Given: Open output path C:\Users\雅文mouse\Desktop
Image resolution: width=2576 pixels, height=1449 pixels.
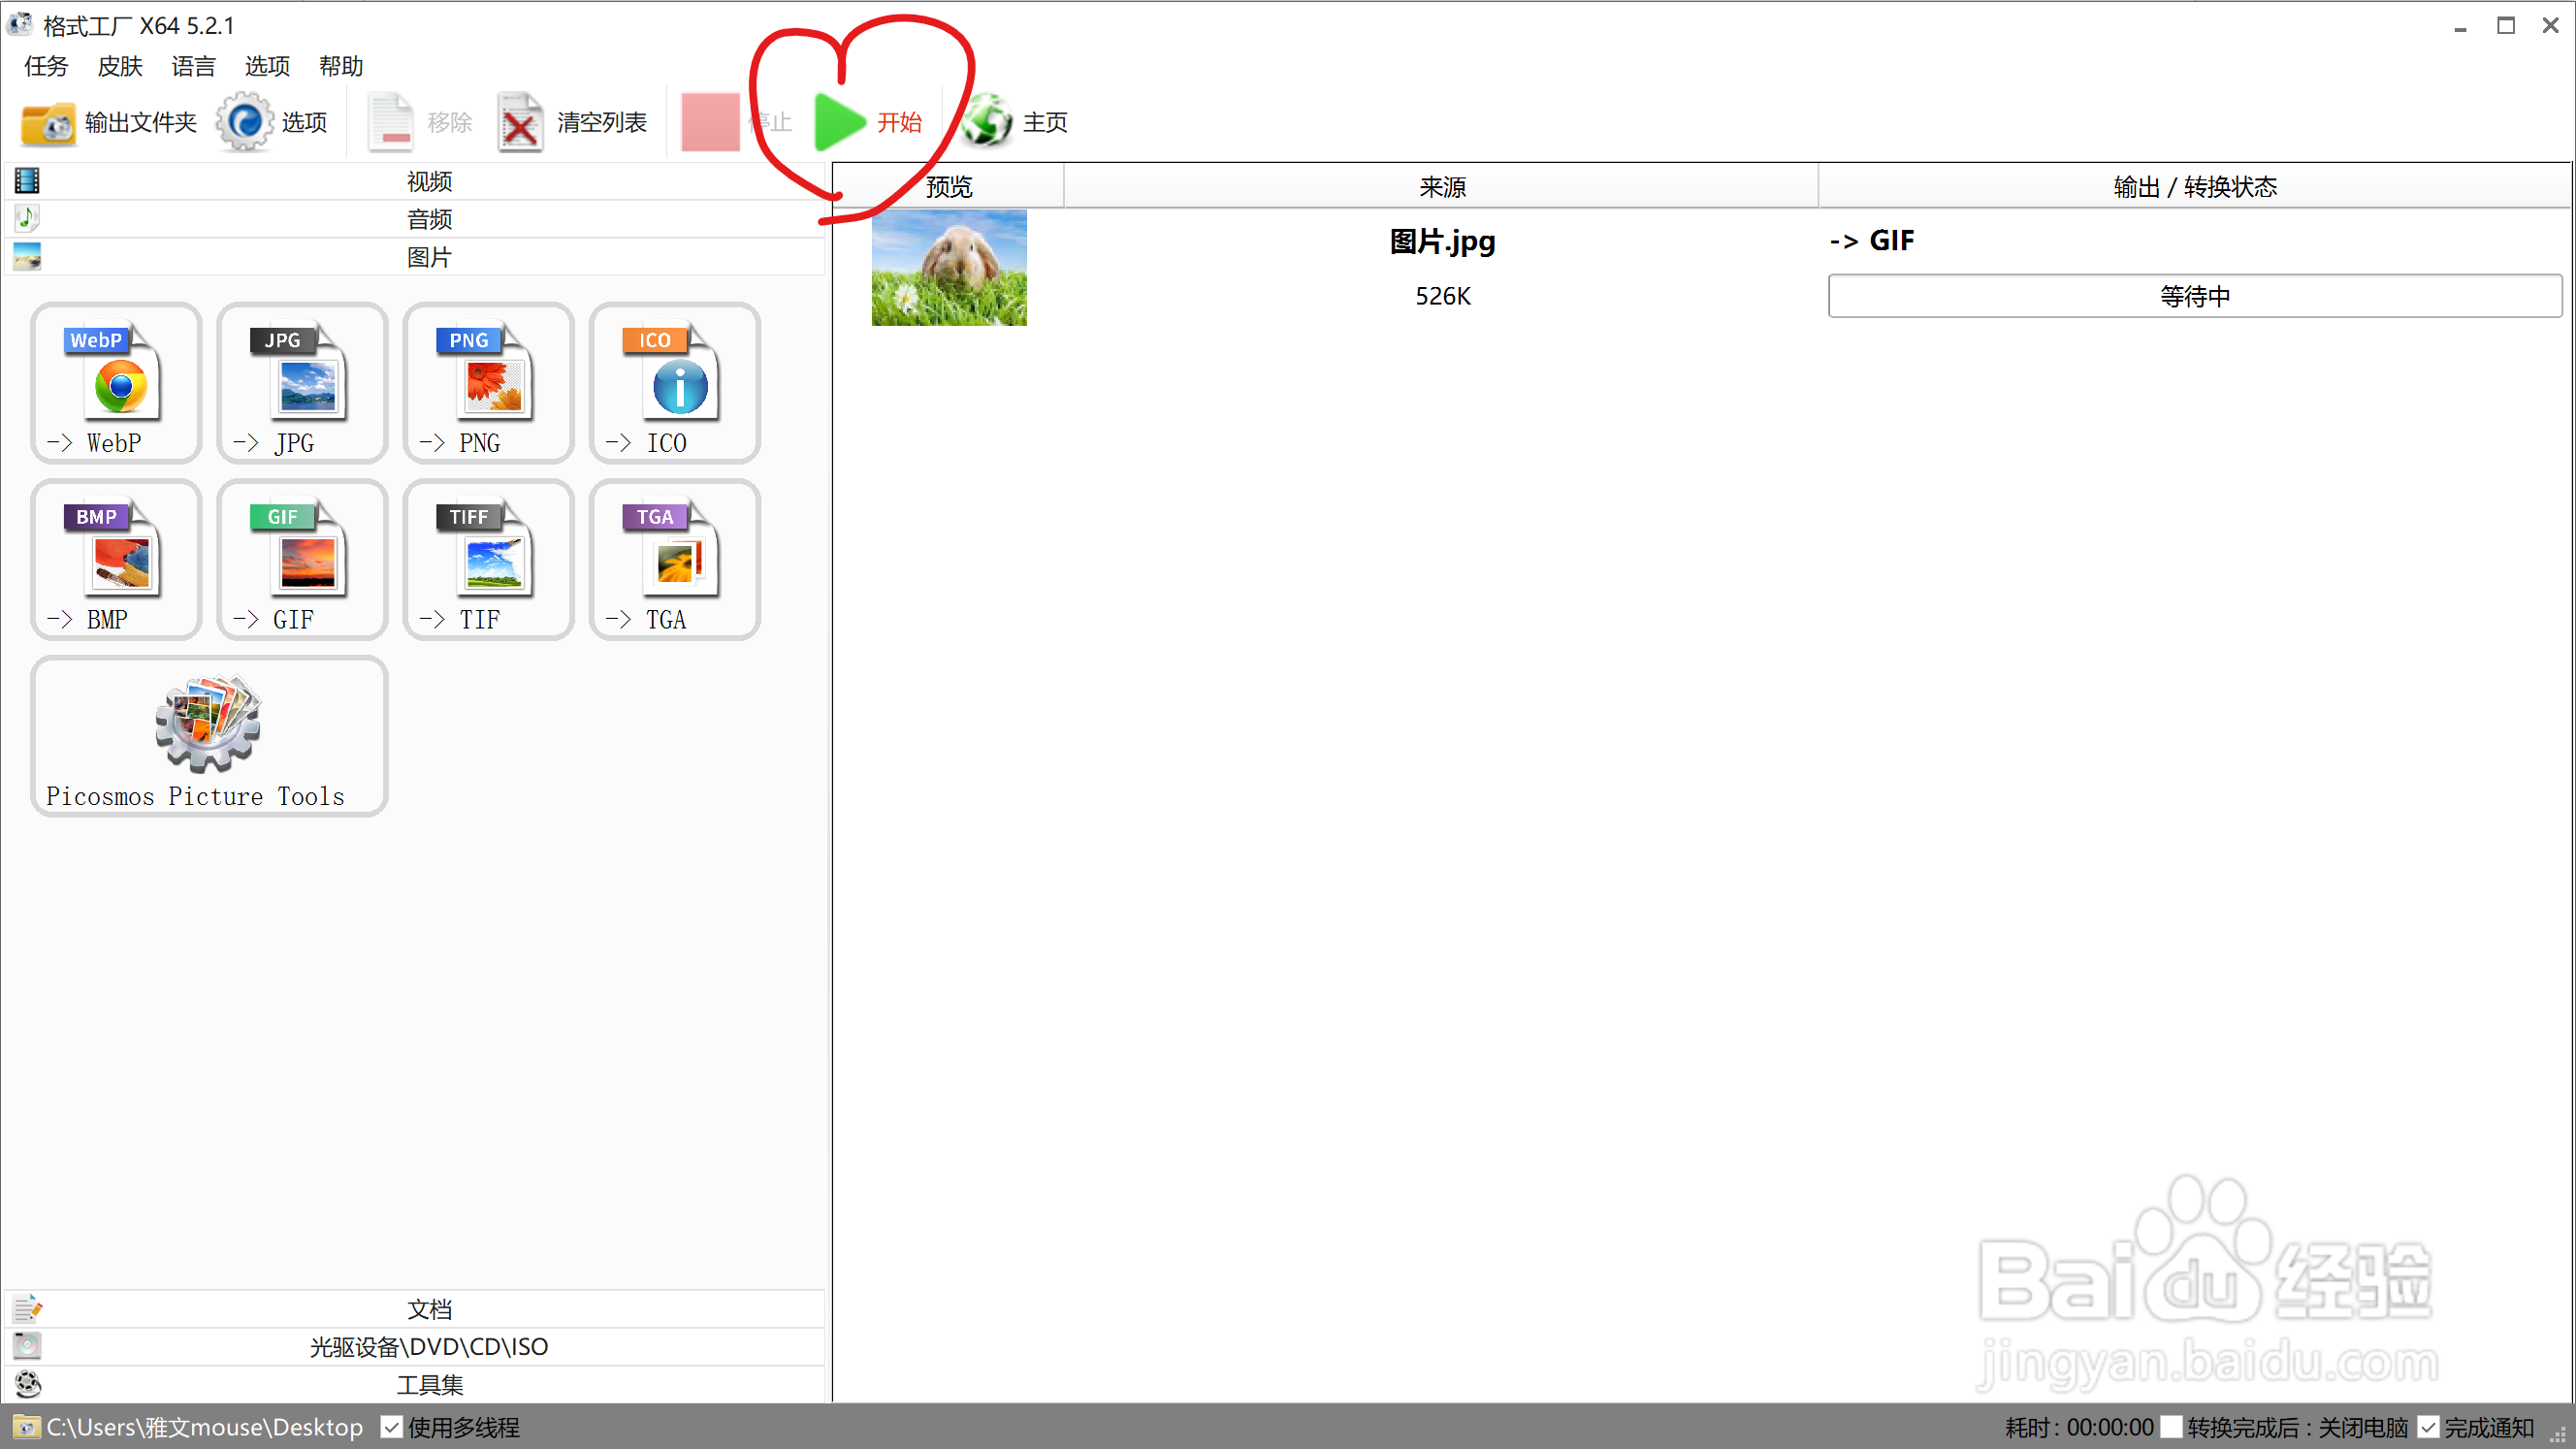Looking at the screenshot, I should pyautogui.click(x=205, y=1427).
